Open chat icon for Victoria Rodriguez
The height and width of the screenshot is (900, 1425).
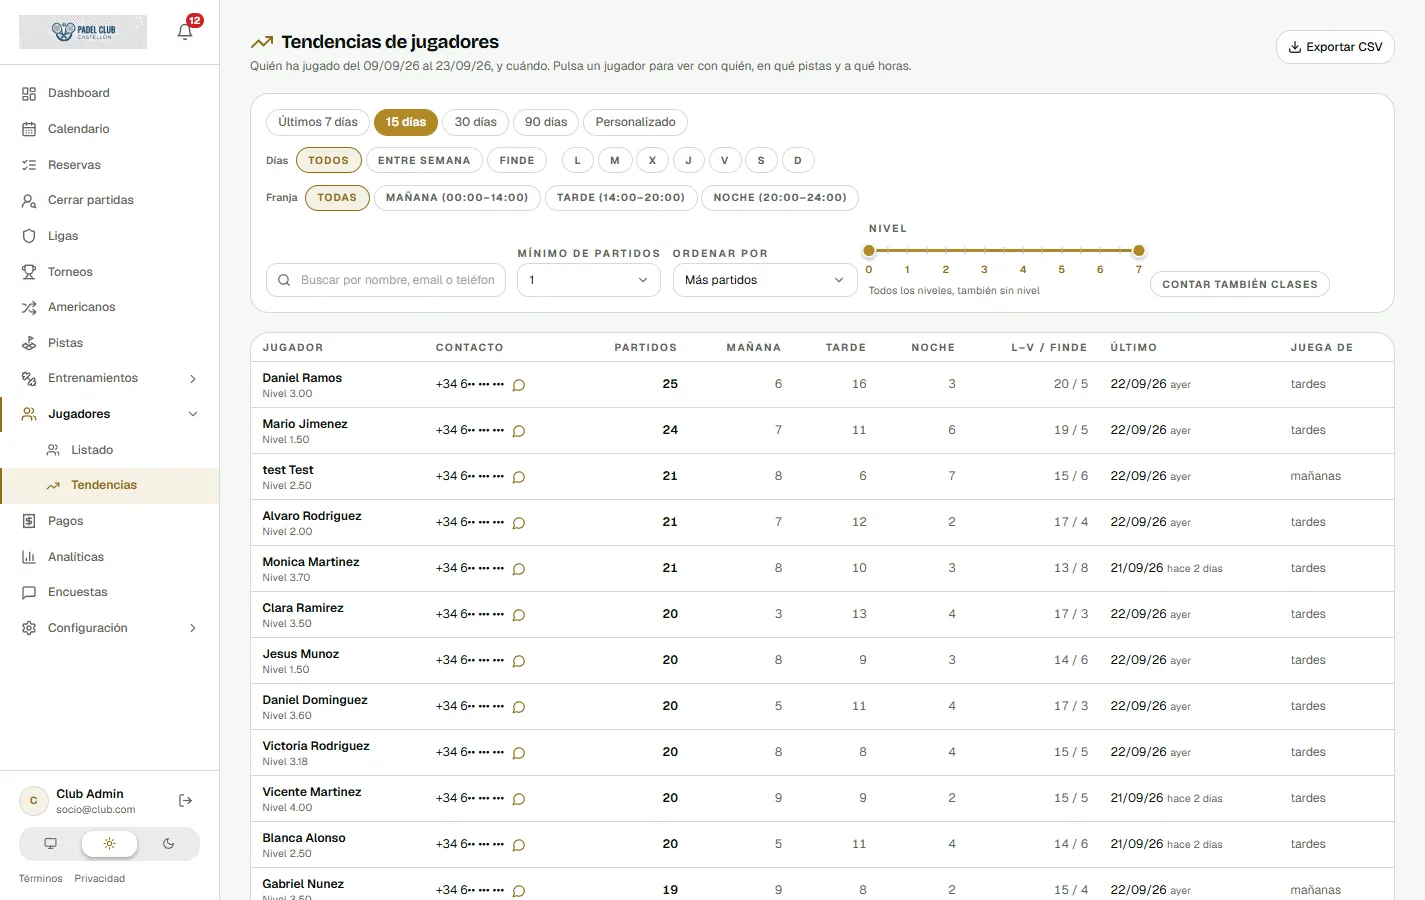point(519,753)
